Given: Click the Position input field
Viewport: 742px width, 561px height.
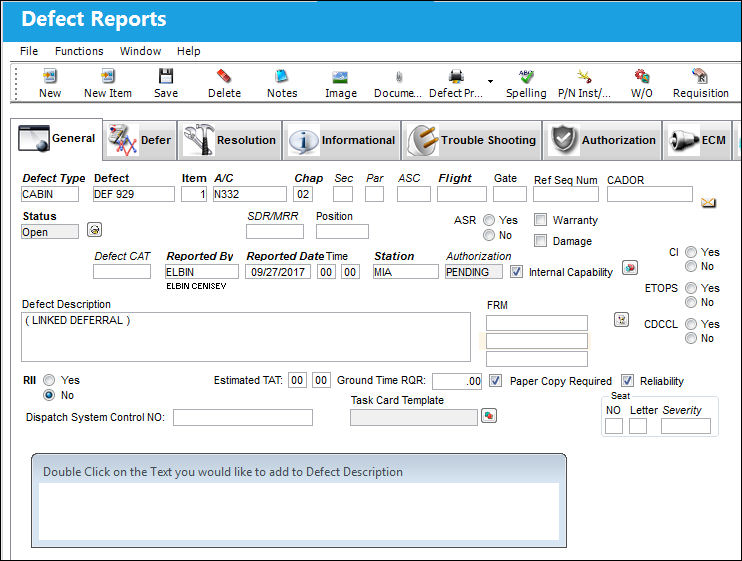Looking at the screenshot, I should click(x=342, y=231).
